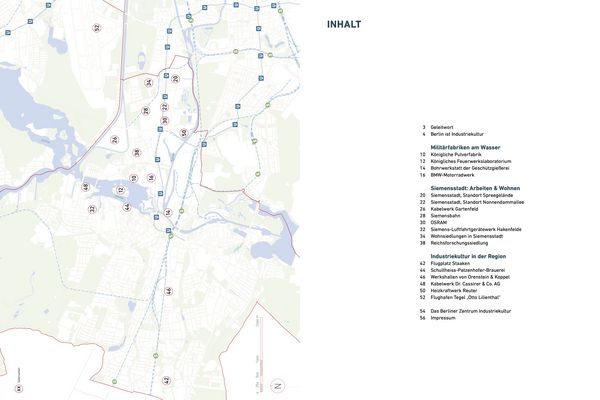This screenshot has width=600, height=400.
Task: Click 'Industriekultur in der Region' heading
Action: [x=468, y=256]
